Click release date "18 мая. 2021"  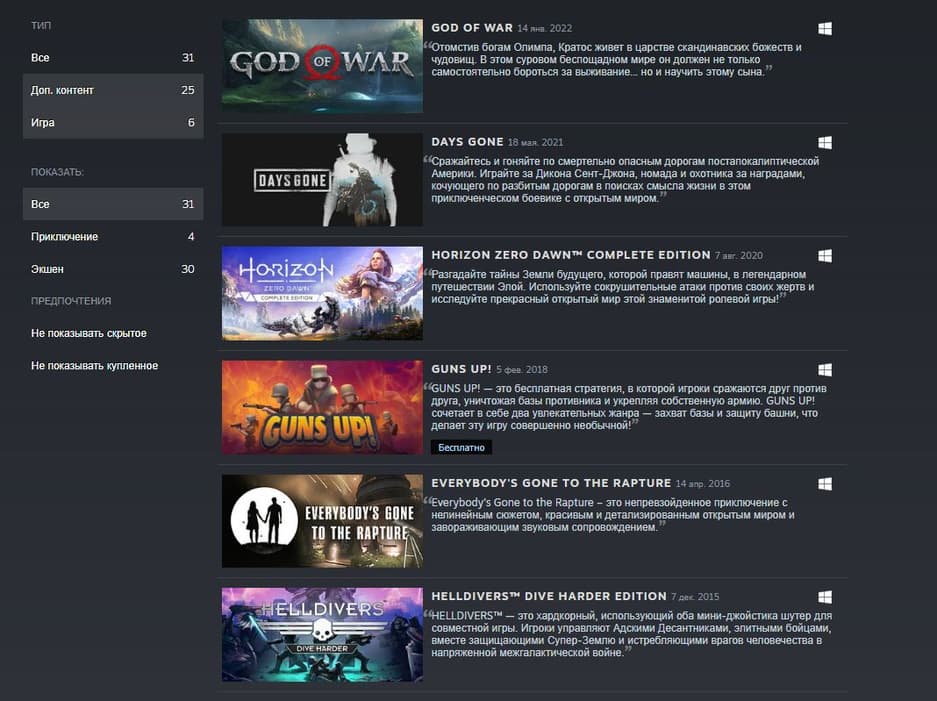pos(535,142)
